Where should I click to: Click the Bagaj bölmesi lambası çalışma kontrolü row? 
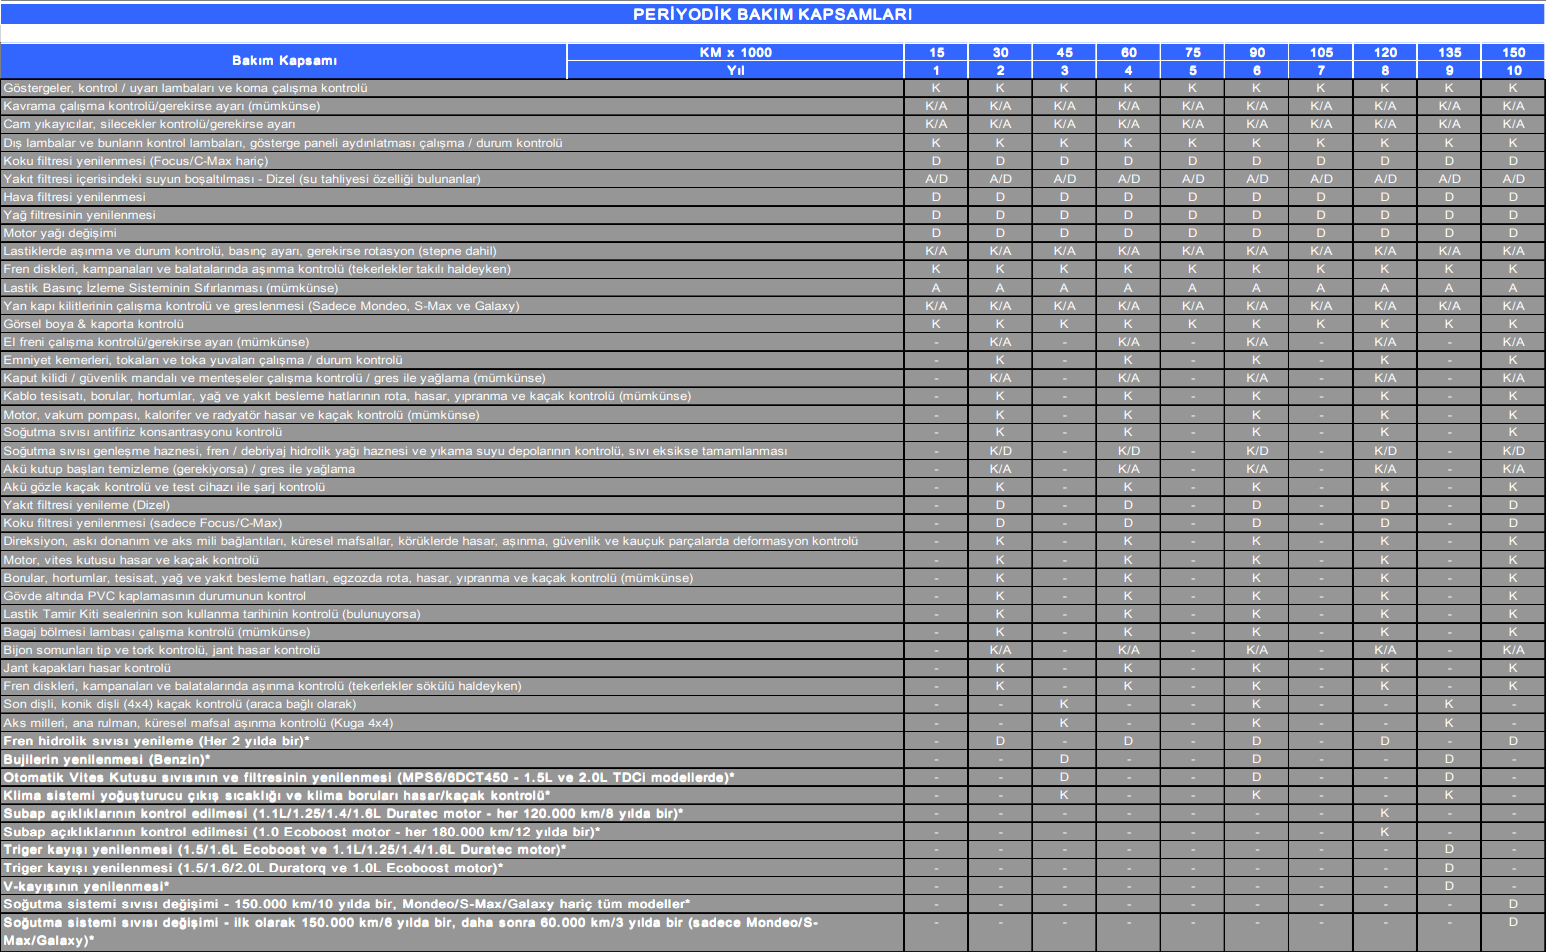pyautogui.click(x=157, y=632)
